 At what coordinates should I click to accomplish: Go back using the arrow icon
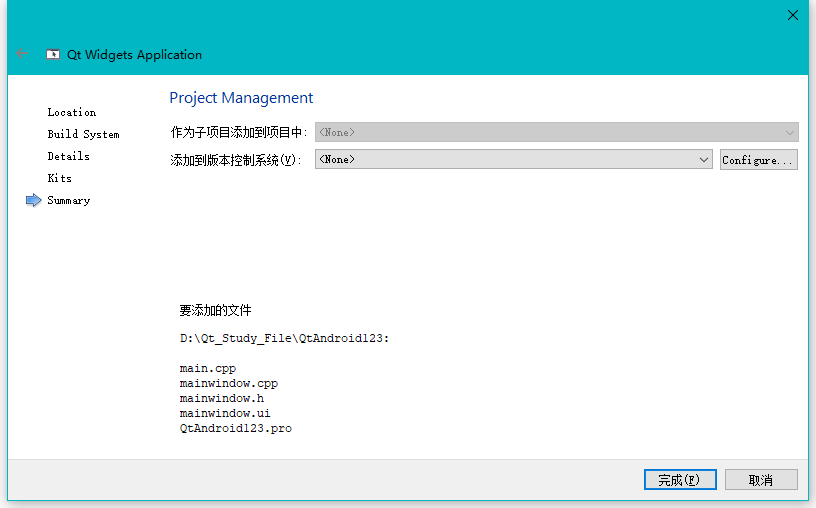pos(22,53)
